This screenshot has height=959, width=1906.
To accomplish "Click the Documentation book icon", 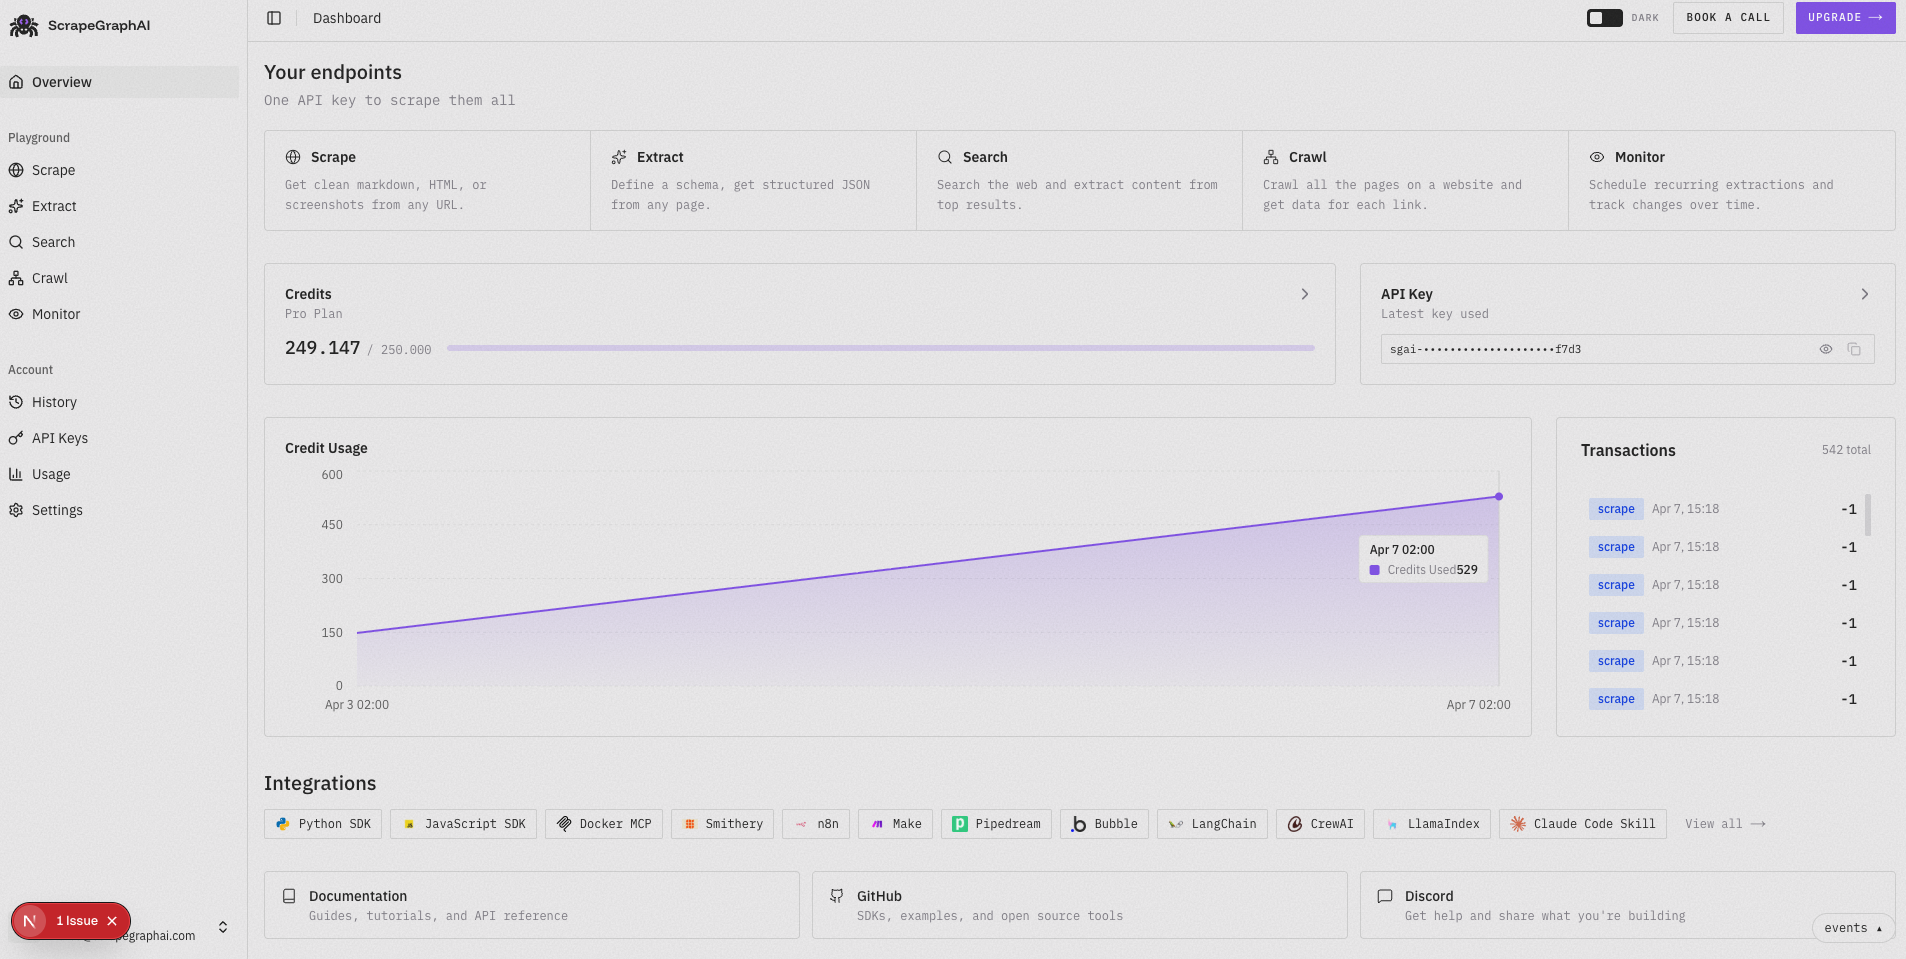I will tap(289, 896).
